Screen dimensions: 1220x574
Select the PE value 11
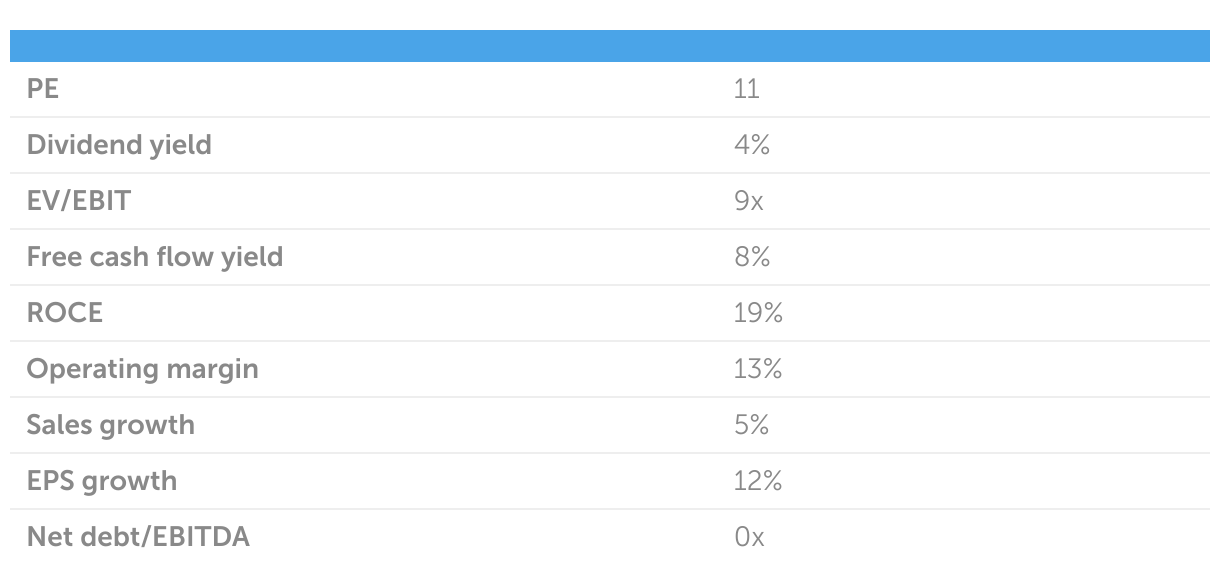(746, 89)
